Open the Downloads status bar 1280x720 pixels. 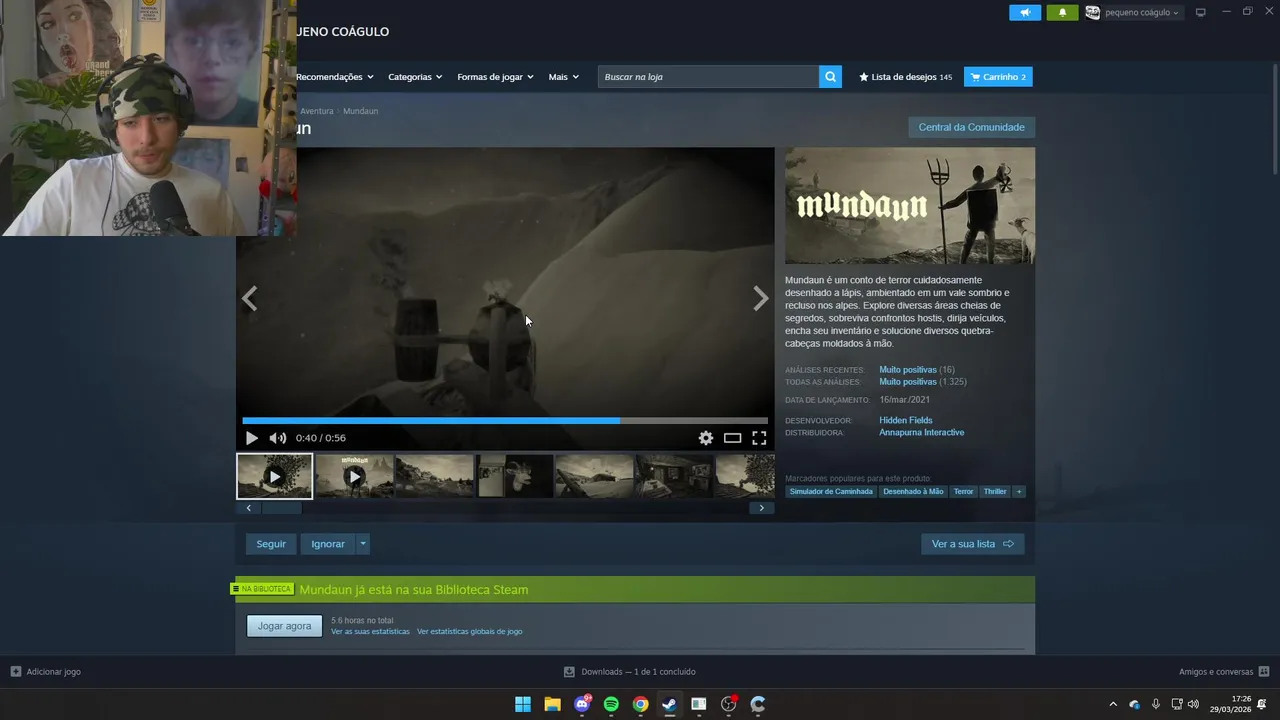630,672
